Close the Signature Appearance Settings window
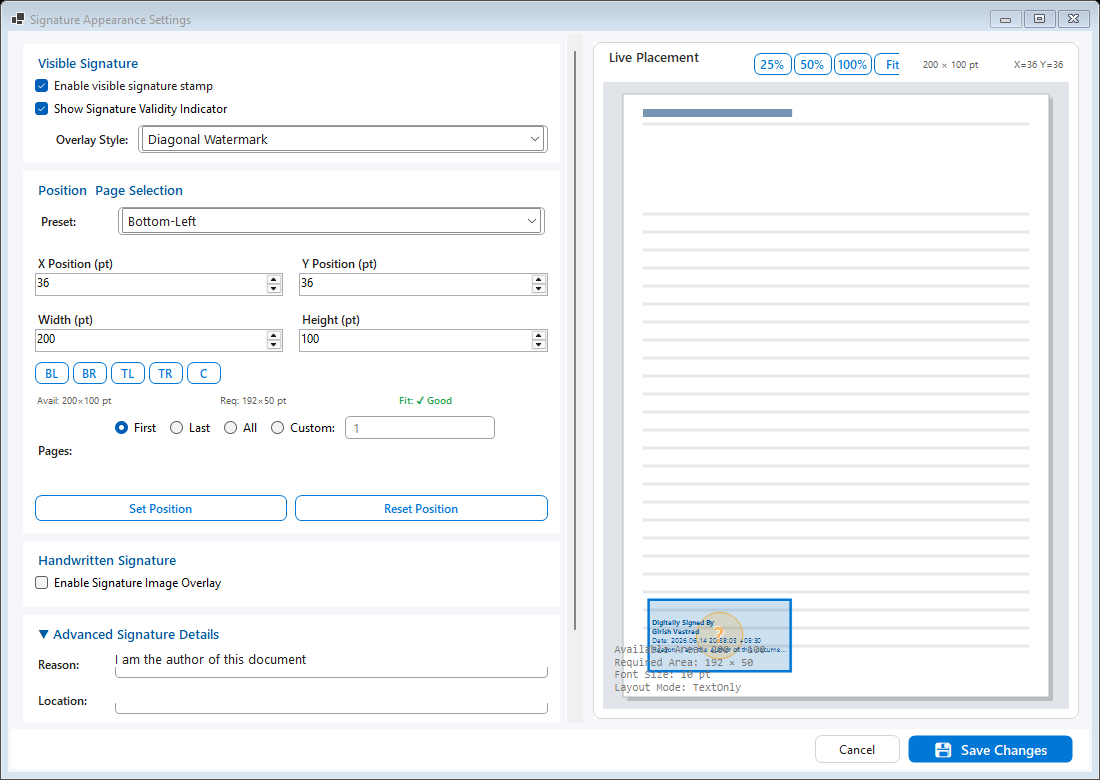The height and width of the screenshot is (780, 1100). coord(1073,19)
